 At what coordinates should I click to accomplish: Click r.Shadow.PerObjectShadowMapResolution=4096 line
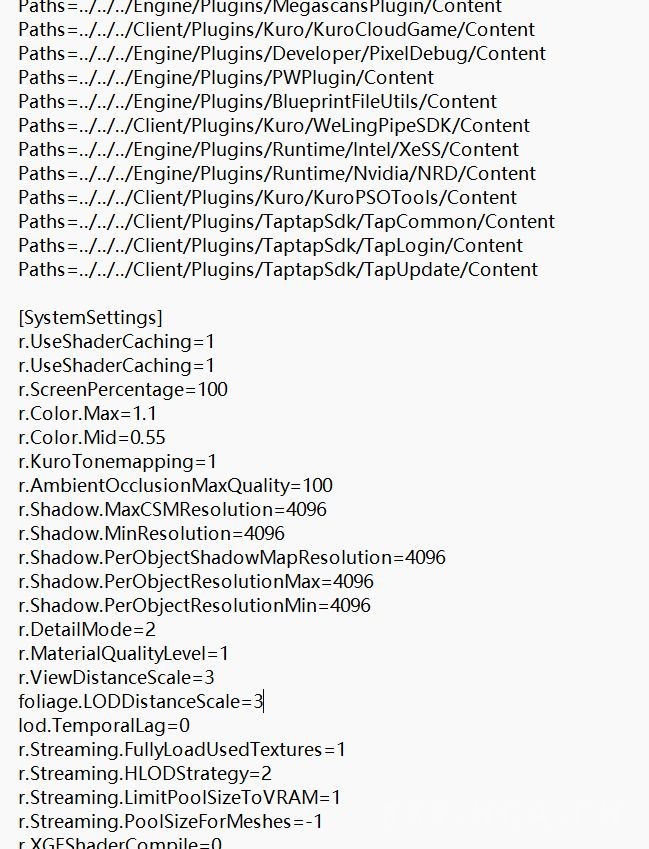[x=232, y=558]
